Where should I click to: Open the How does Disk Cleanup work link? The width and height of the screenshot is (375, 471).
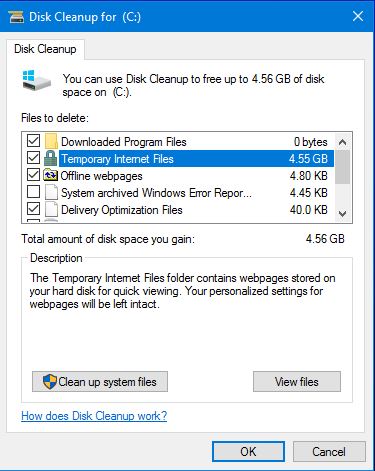pos(94,416)
